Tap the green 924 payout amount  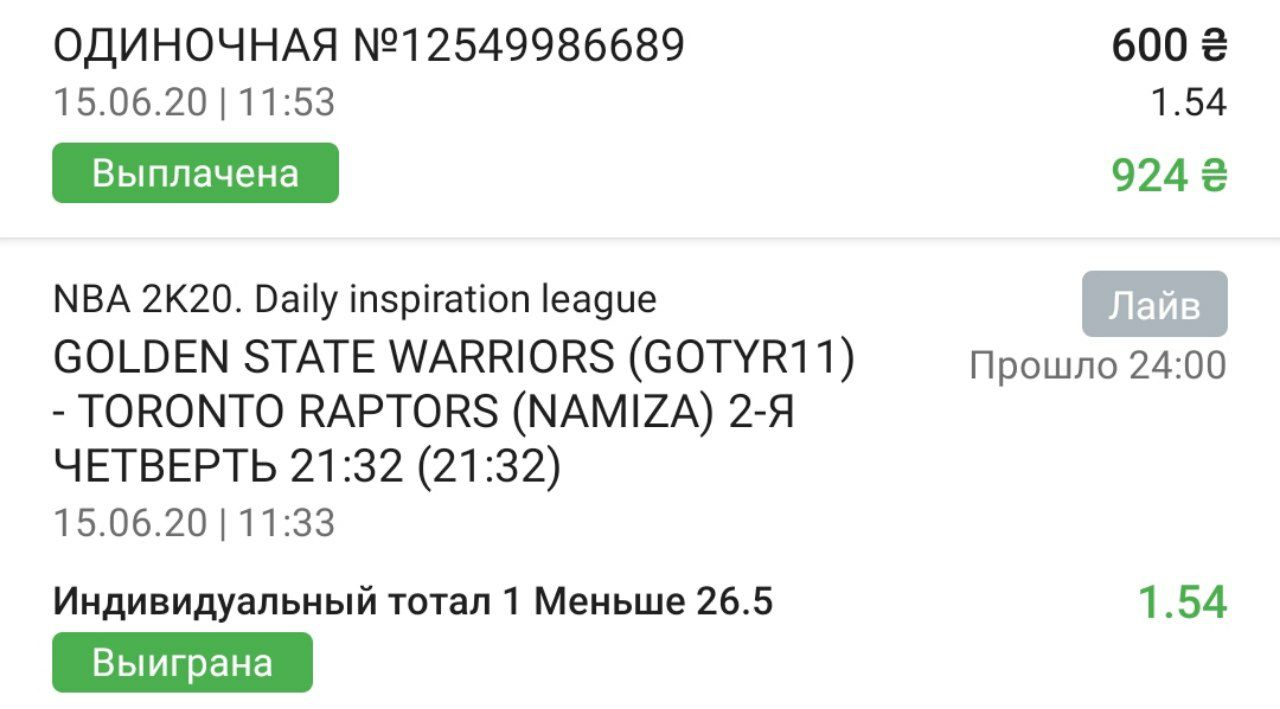click(x=1149, y=176)
